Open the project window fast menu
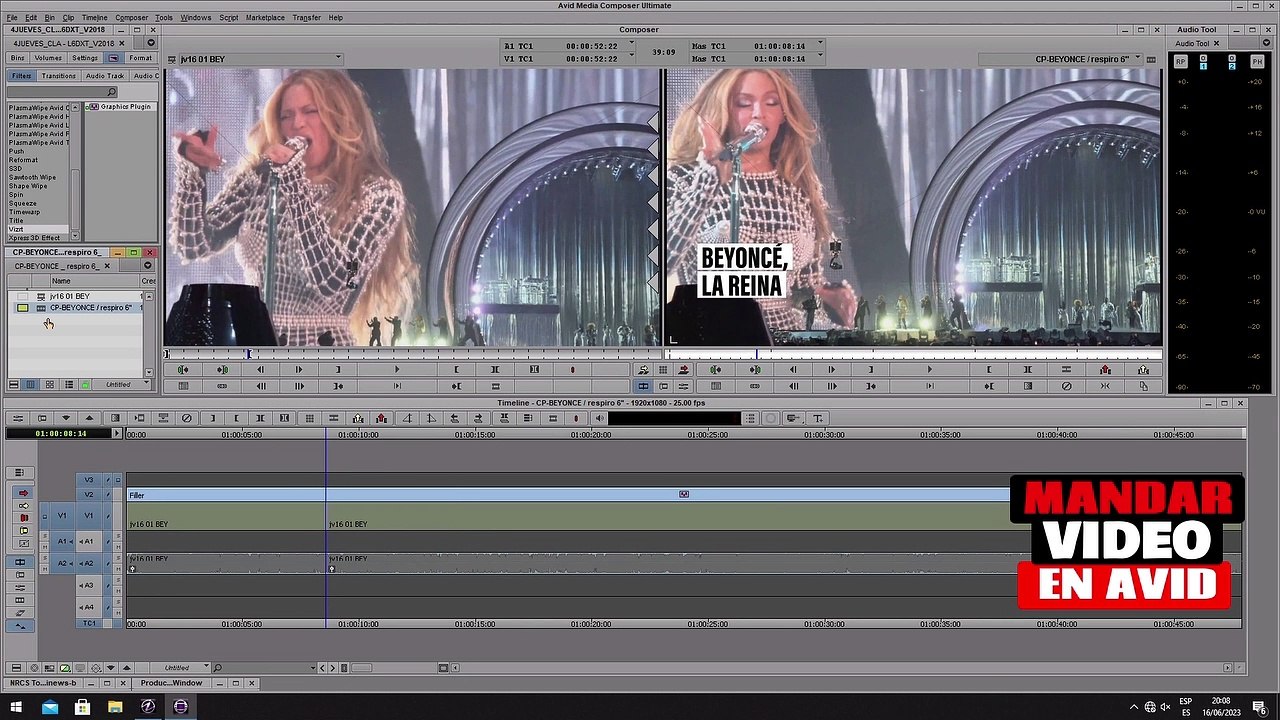Screen dimensions: 1280x720 152,43
